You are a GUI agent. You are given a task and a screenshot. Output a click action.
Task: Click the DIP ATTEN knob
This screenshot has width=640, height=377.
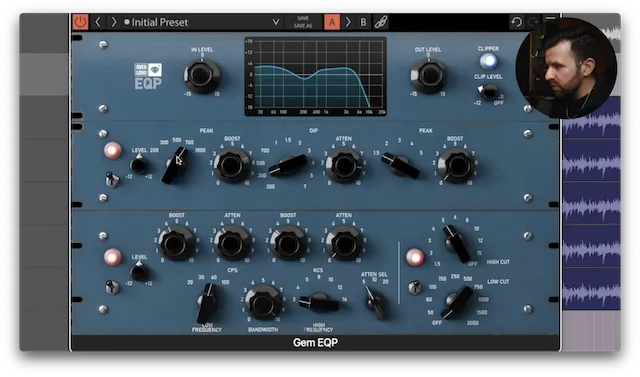click(344, 165)
